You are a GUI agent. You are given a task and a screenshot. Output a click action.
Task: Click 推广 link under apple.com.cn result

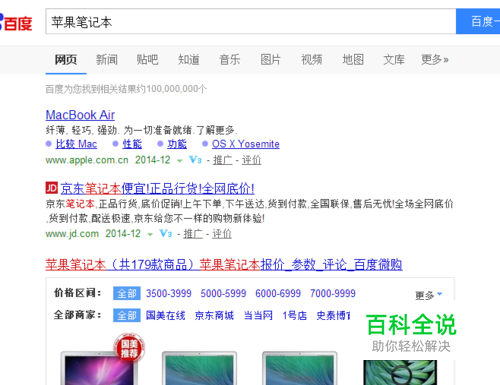[223, 160]
